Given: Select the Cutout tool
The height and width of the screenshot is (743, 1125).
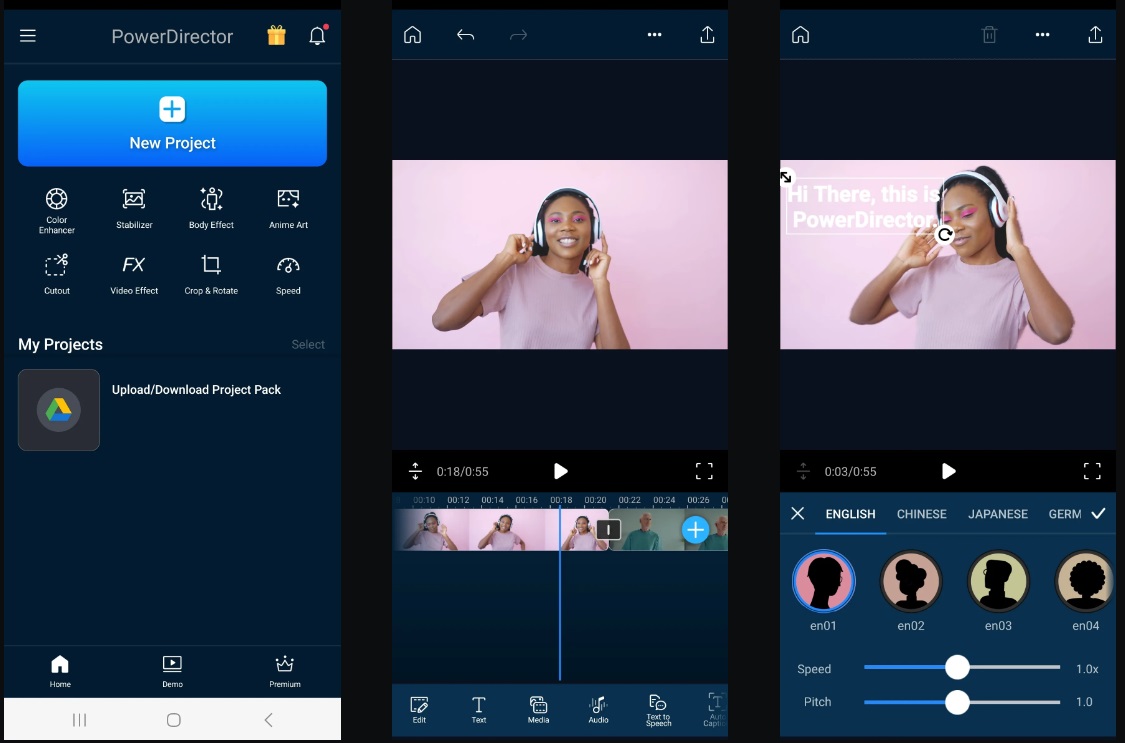Looking at the screenshot, I should tap(56, 273).
